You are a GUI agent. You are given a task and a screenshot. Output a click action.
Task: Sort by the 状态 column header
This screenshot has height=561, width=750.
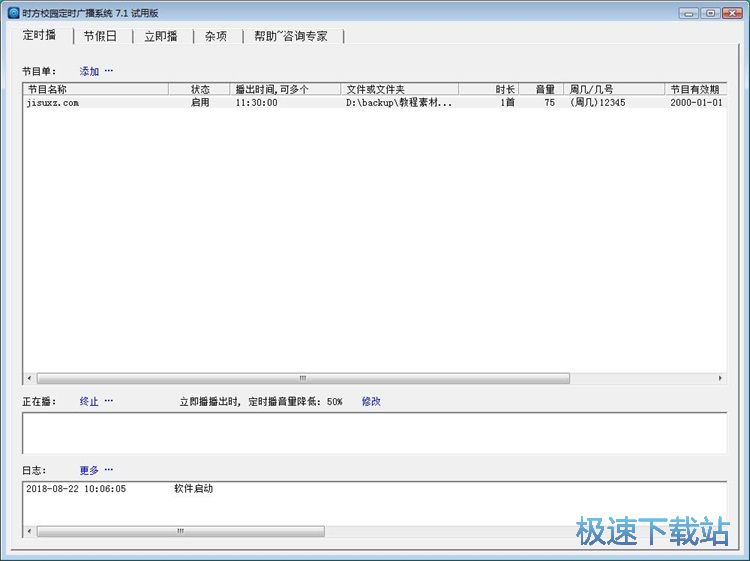(x=199, y=89)
